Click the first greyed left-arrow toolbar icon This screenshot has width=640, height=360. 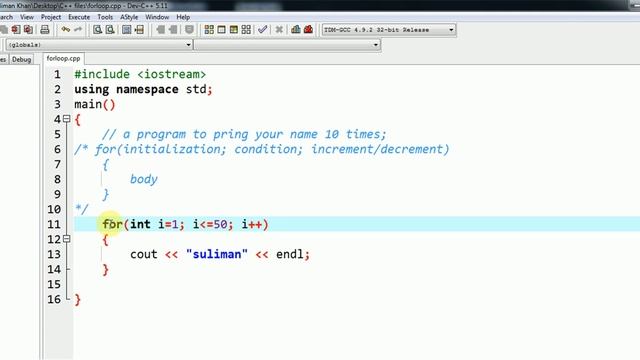coord(160,29)
